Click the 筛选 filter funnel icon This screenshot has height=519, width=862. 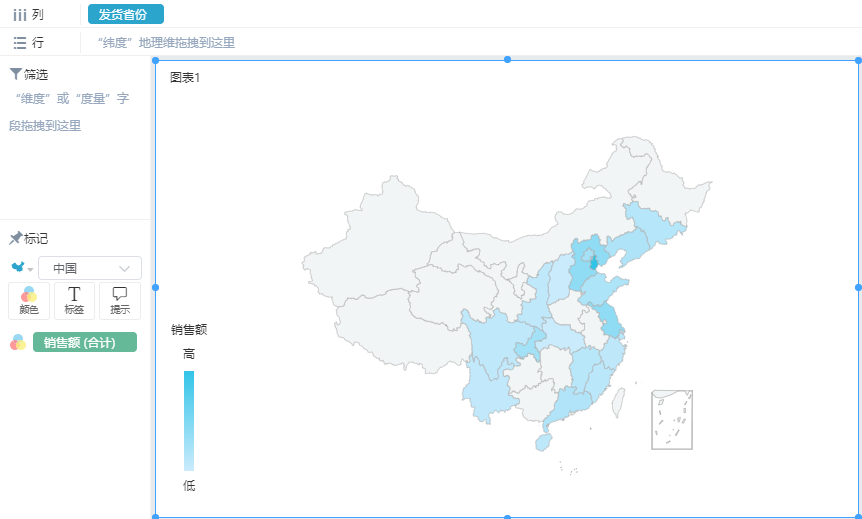(15, 74)
